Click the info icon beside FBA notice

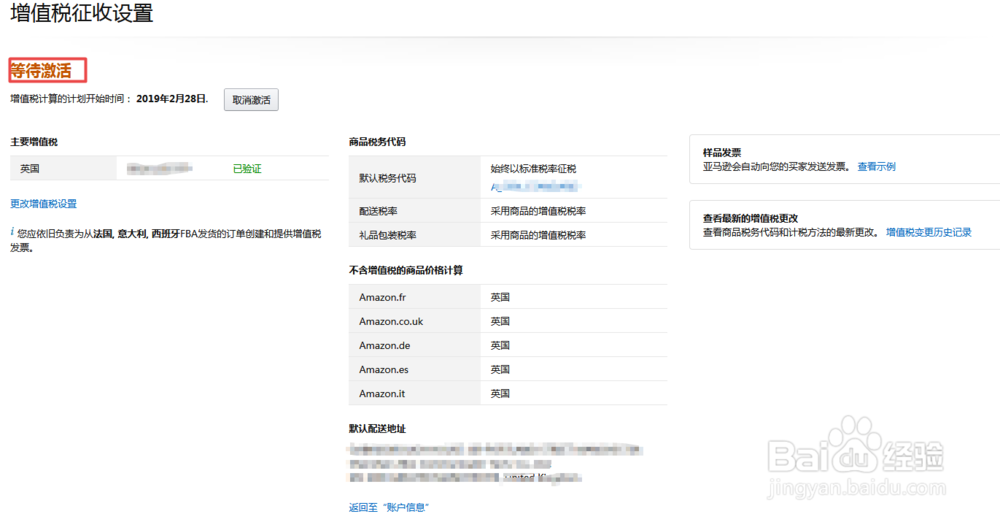click(12, 232)
